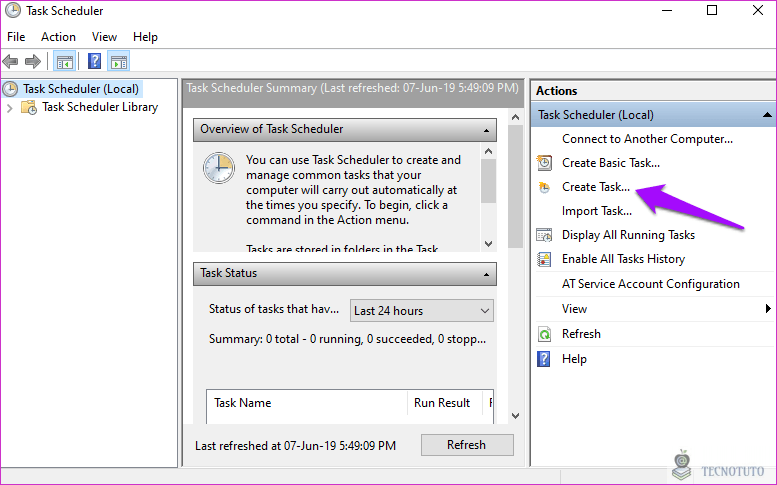Image resolution: width=777 pixels, height=485 pixels.
Task: Click AT Service Account Configuration
Action: coord(651,284)
